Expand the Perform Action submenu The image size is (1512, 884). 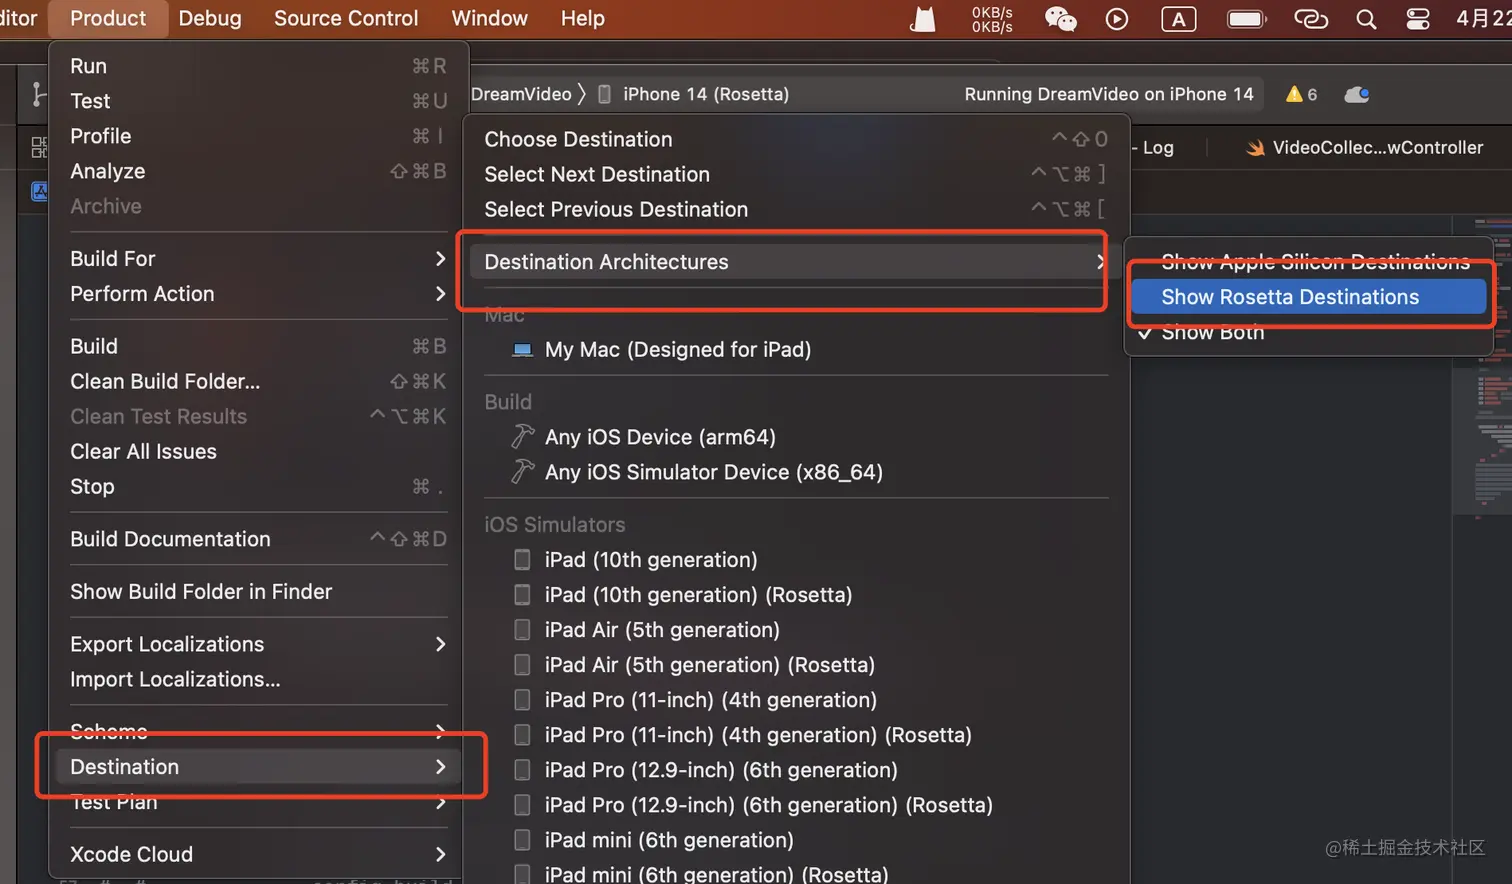[258, 294]
